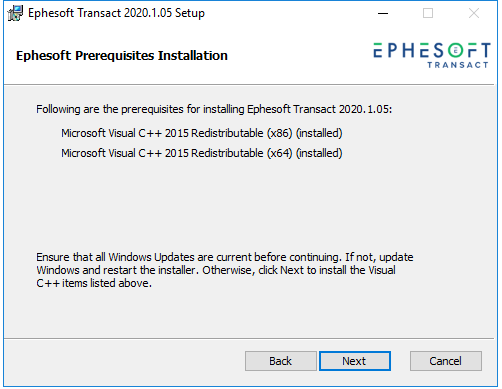Click the "Following are the prerequisites" line

pyautogui.click(x=214, y=109)
